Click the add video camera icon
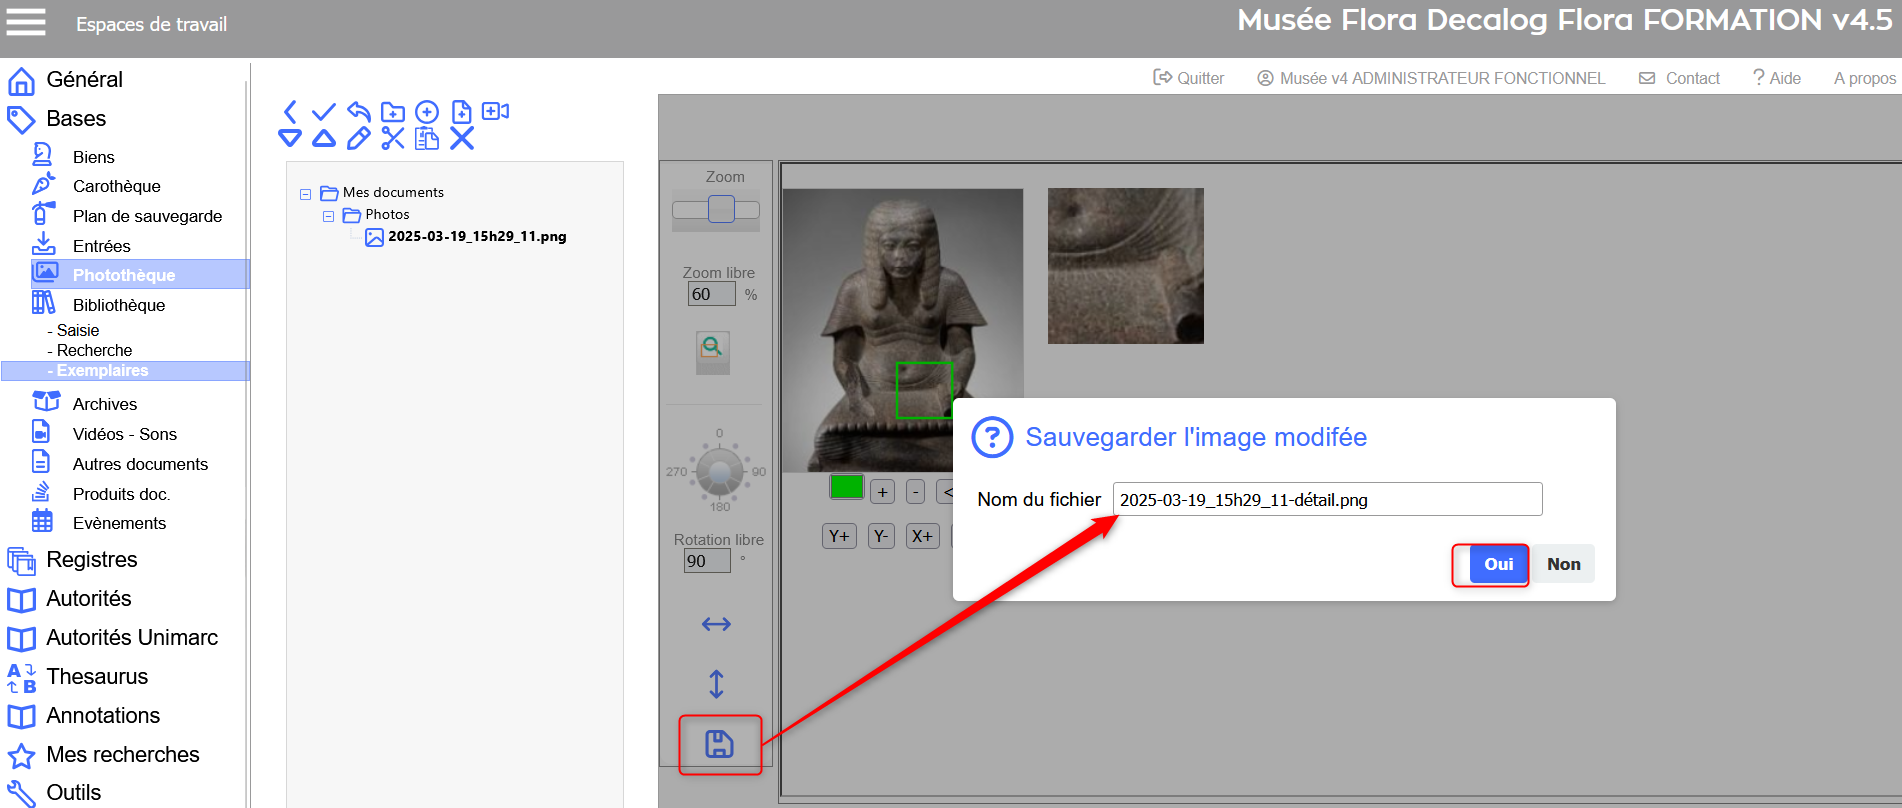 click(496, 111)
